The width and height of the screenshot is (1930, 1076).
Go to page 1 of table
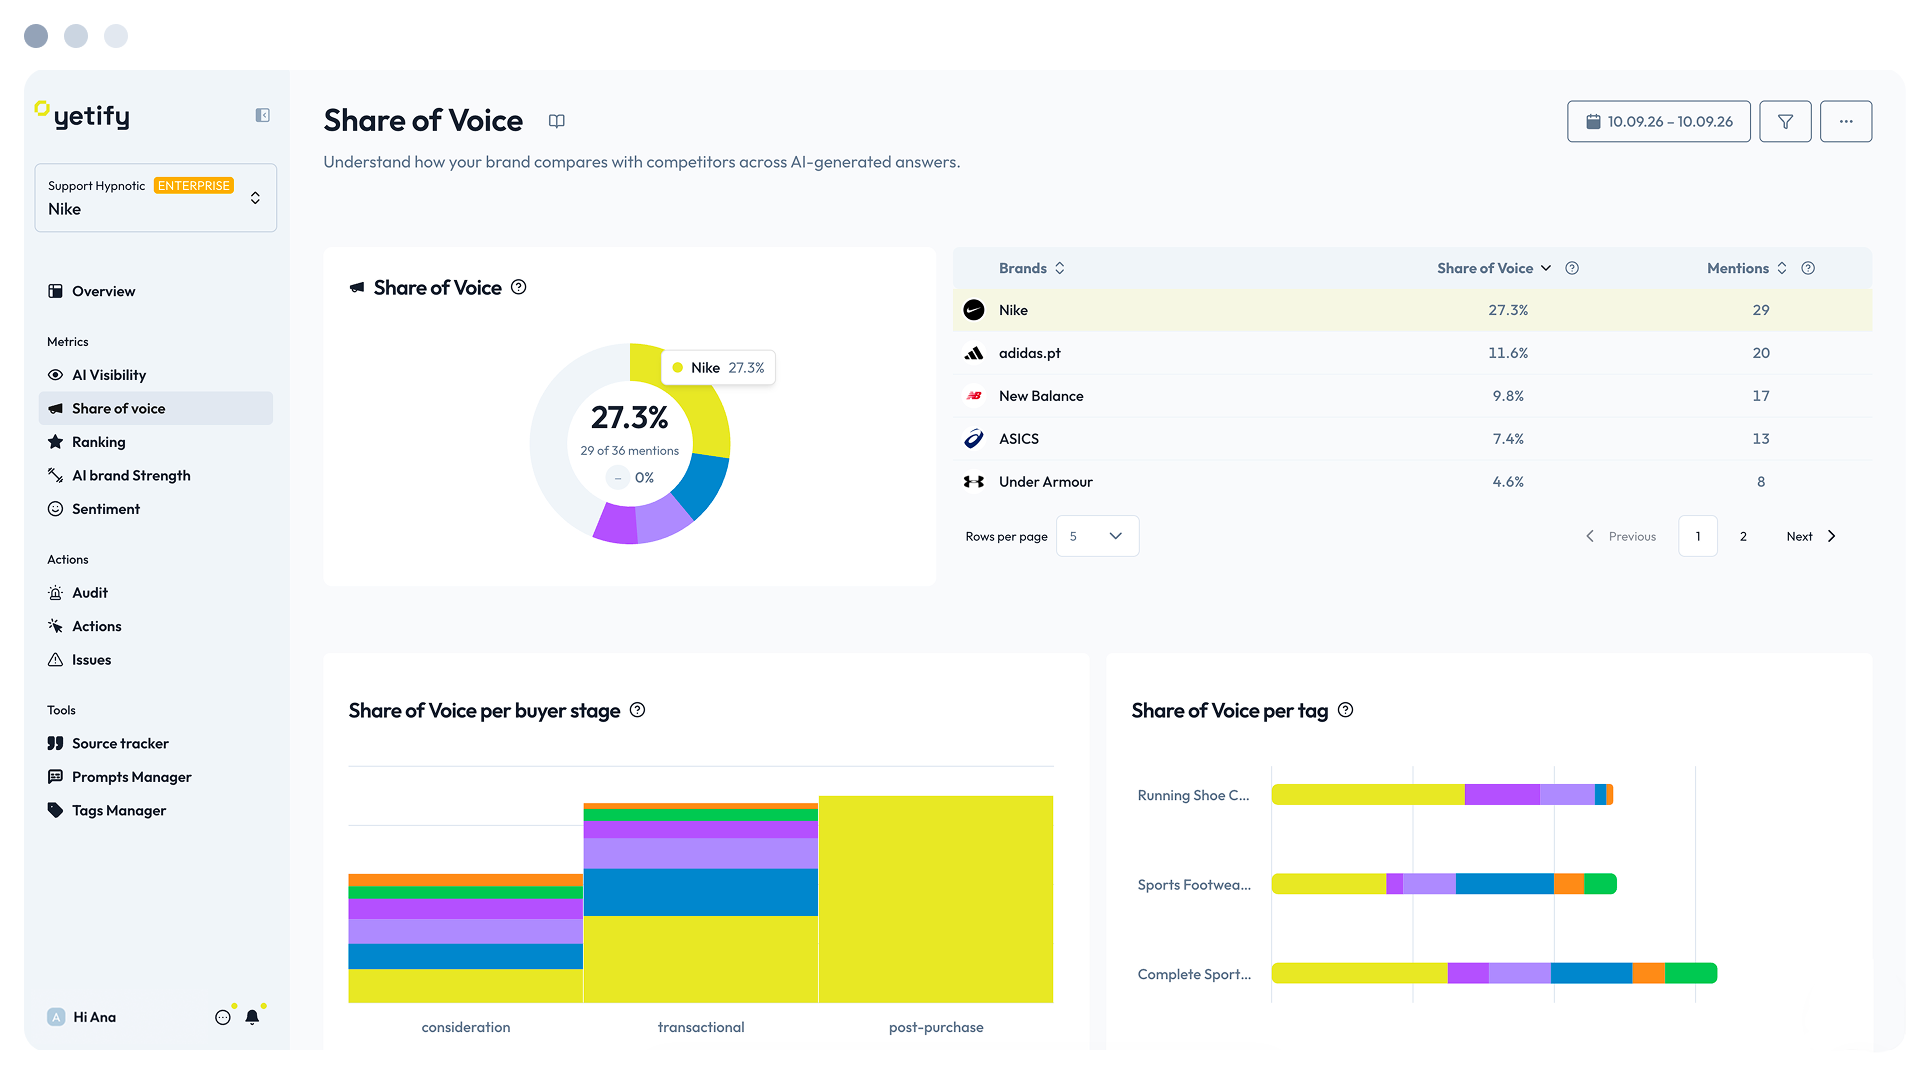click(1698, 536)
